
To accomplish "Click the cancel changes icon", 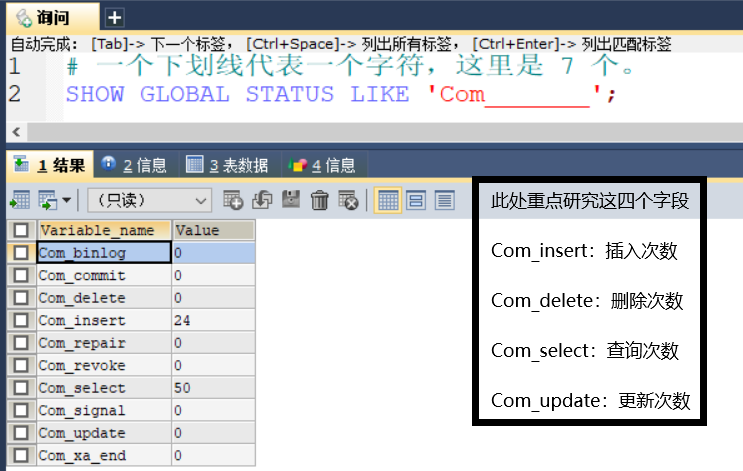I will point(348,200).
